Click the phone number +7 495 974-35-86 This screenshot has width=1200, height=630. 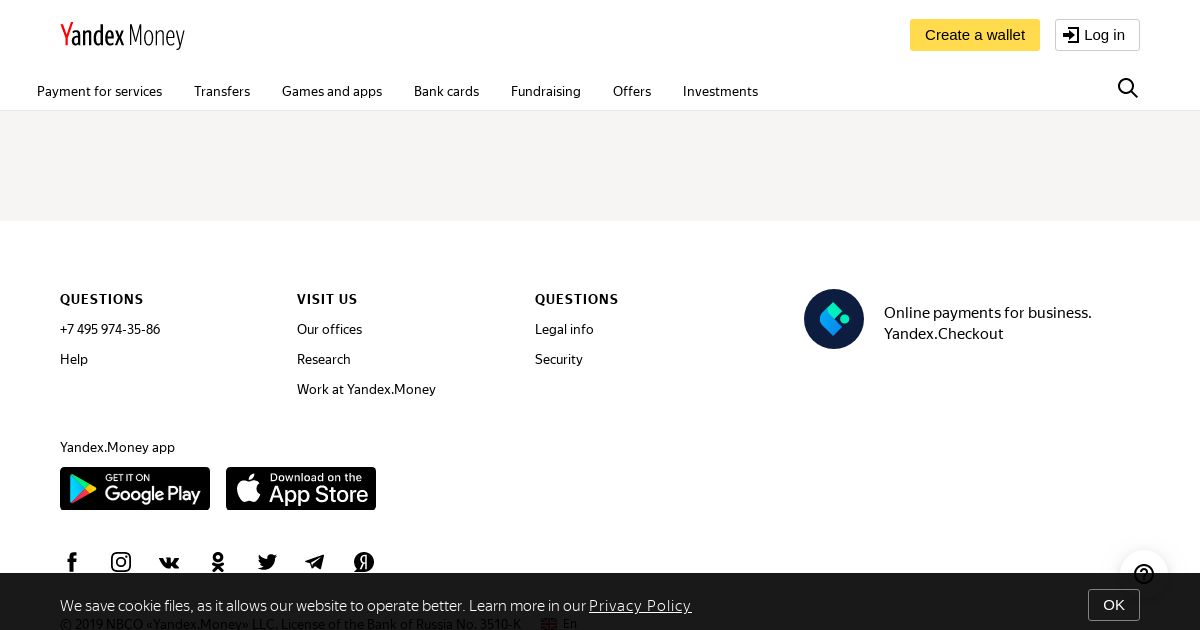tap(110, 329)
